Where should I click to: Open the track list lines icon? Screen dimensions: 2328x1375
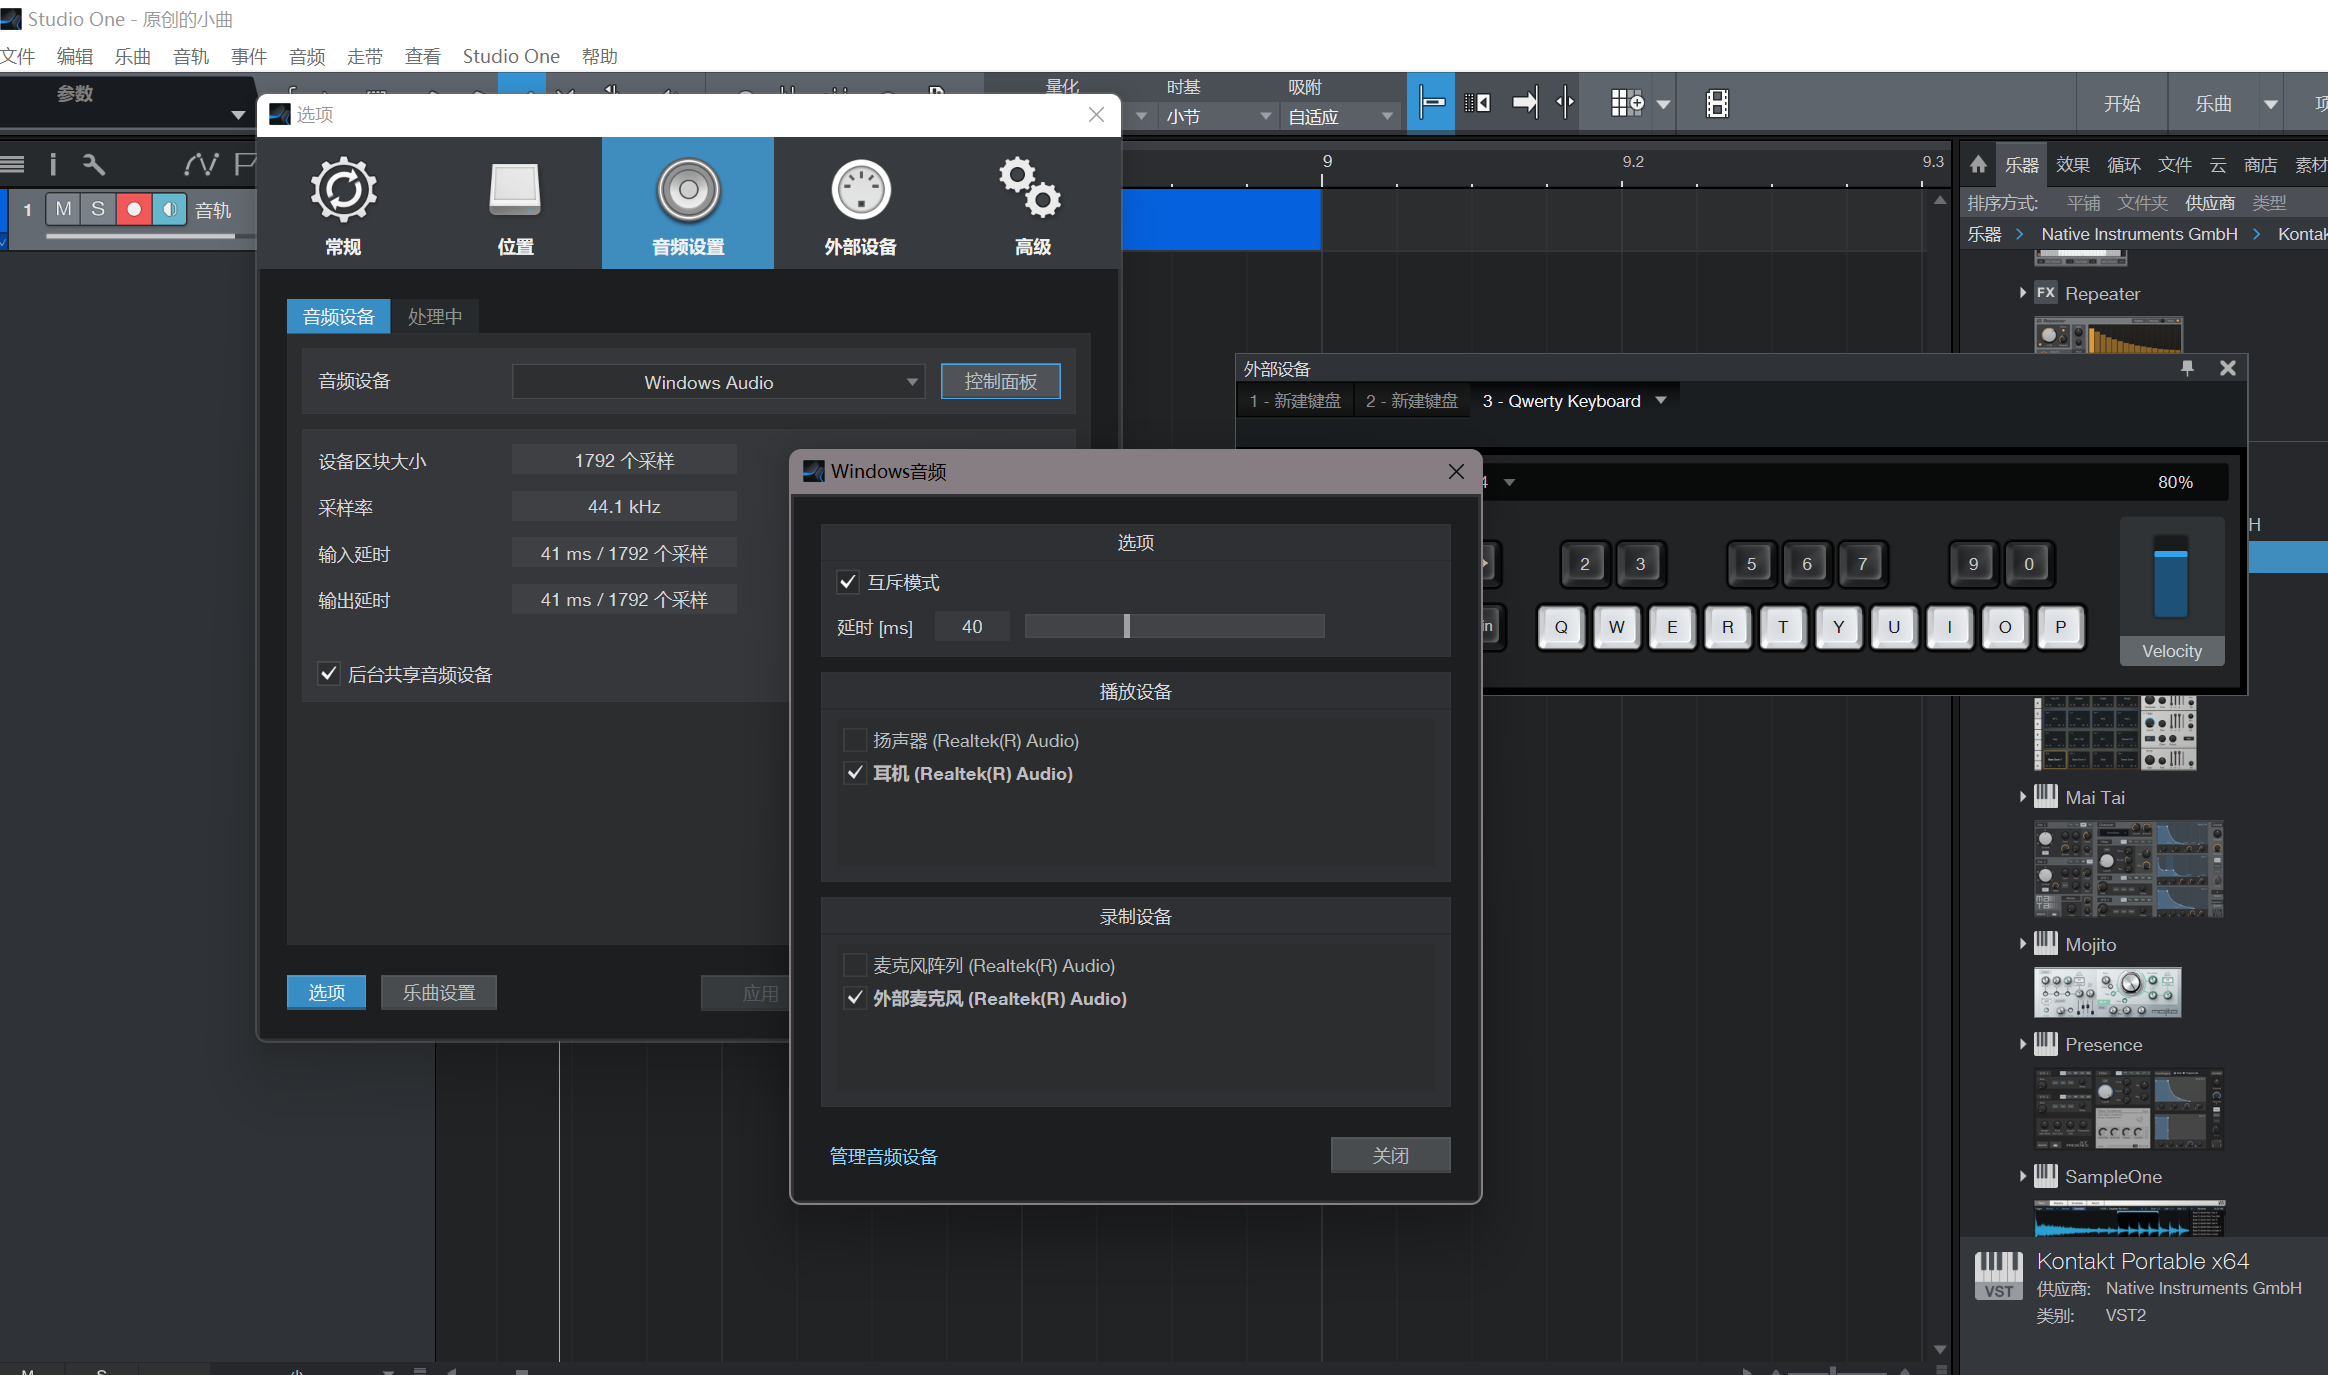pyautogui.click(x=12, y=164)
